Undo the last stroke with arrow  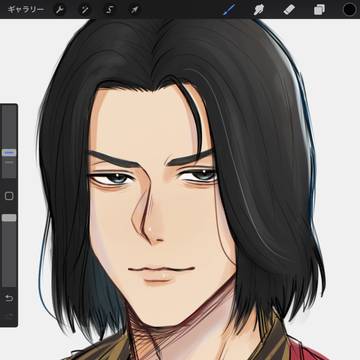pos(9,298)
